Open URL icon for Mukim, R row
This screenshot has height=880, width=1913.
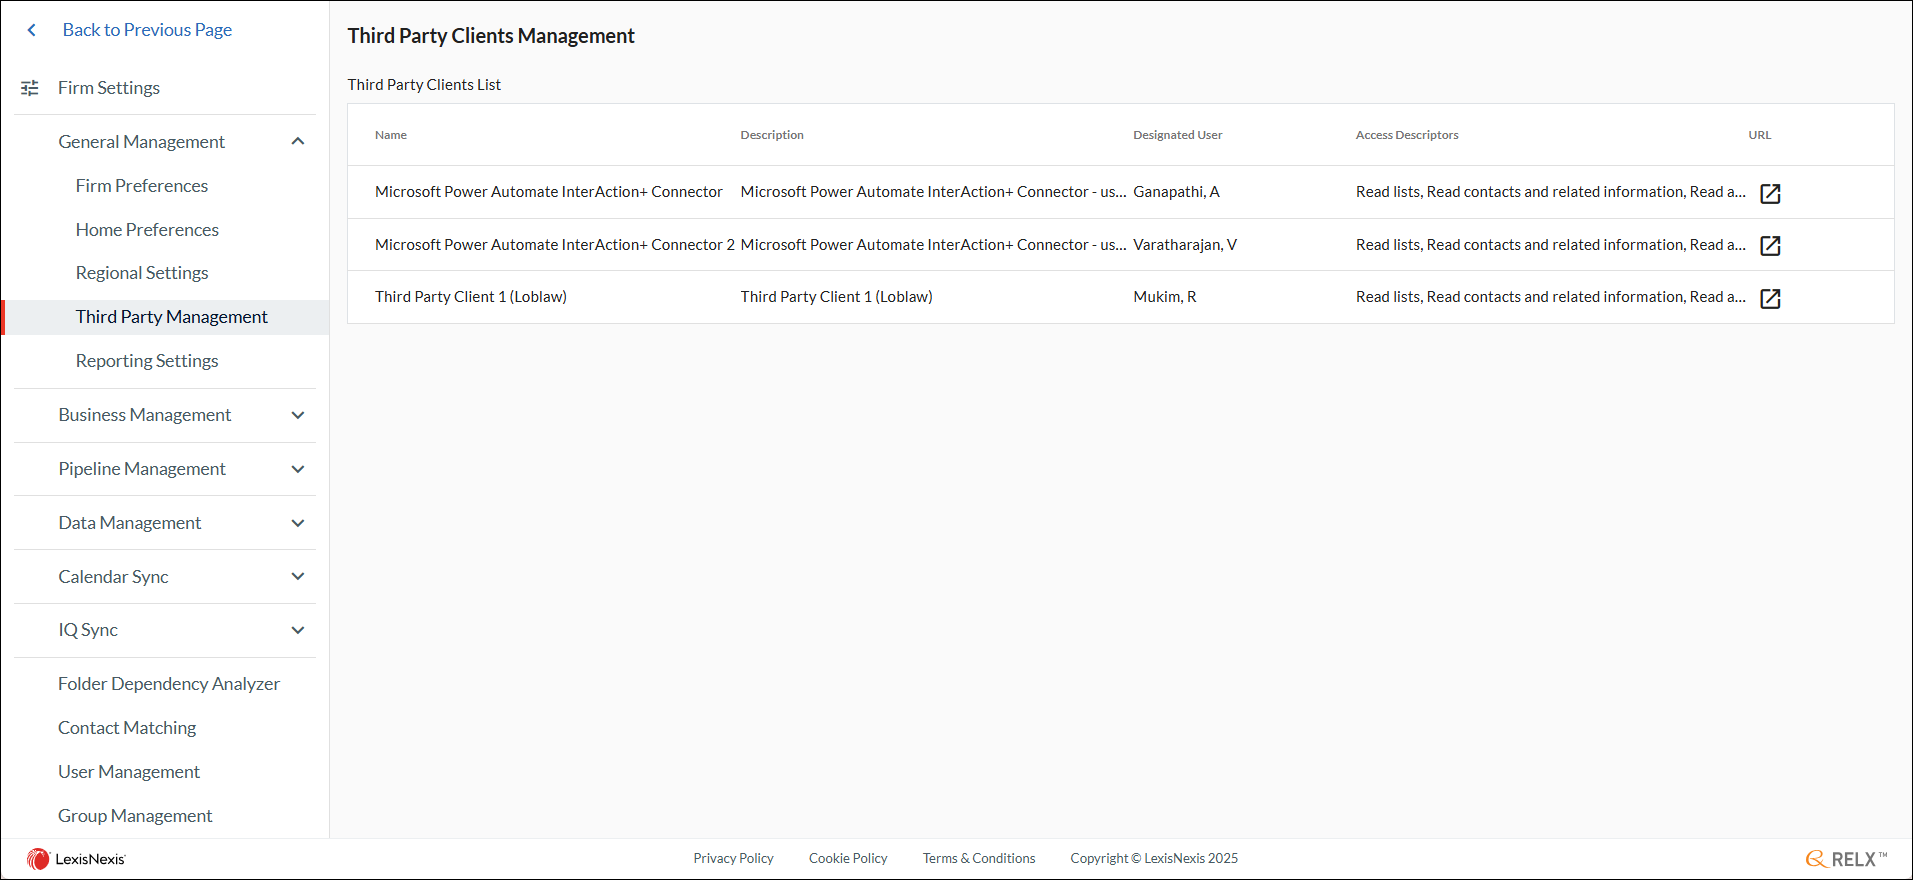pyautogui.click(x=1770, y=298)
